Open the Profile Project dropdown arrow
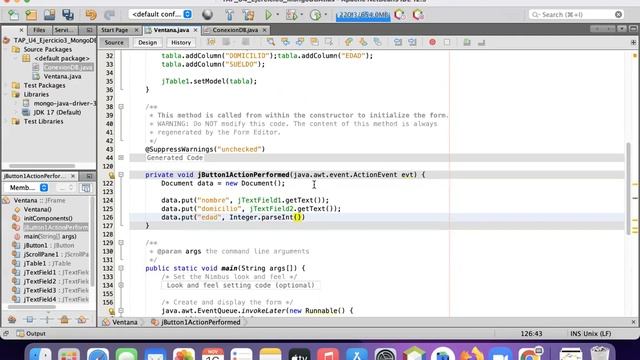The image size is (640, 360). (326, 15)
